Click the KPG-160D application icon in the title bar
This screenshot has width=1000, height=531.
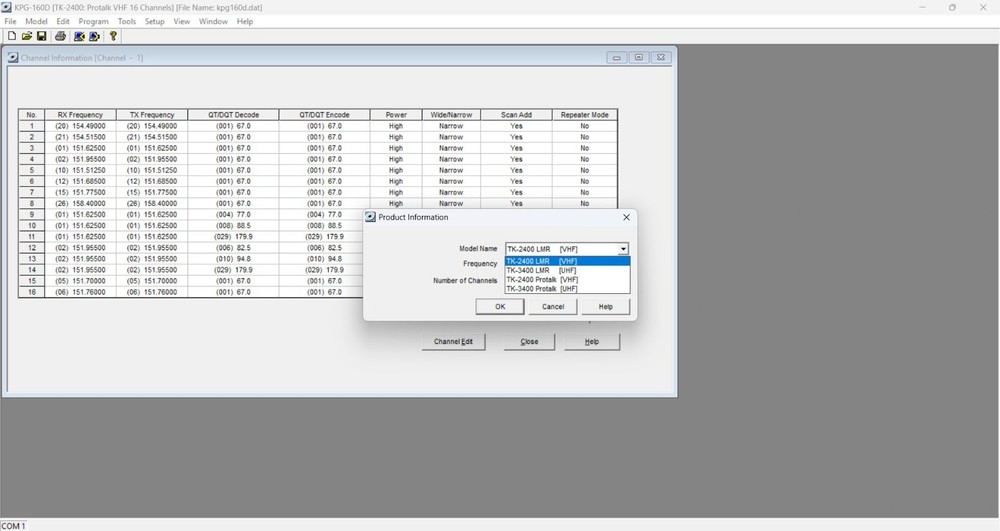pos(6,7)
